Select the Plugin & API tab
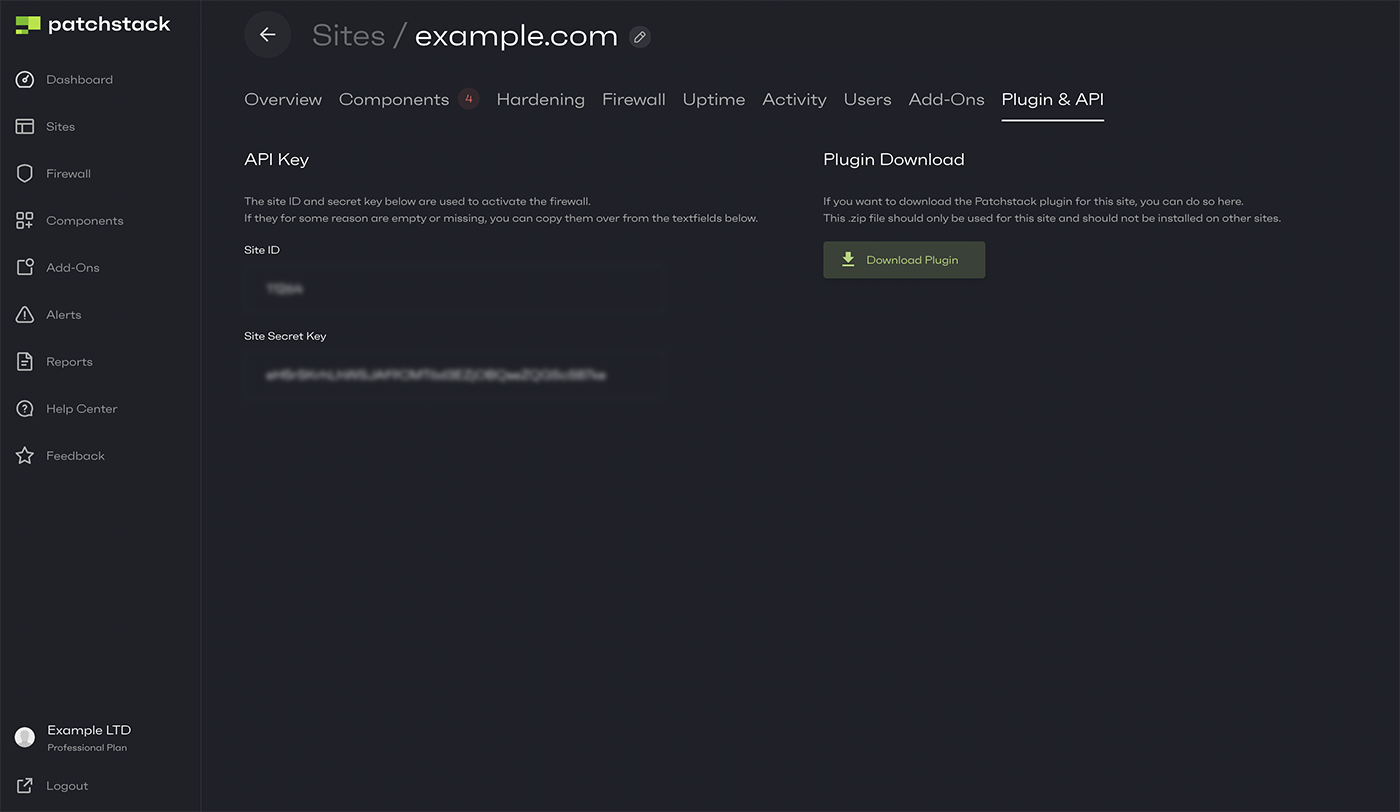Image resolution: width=1400 pixels, height=812 pixels. tap(1053, 99)
